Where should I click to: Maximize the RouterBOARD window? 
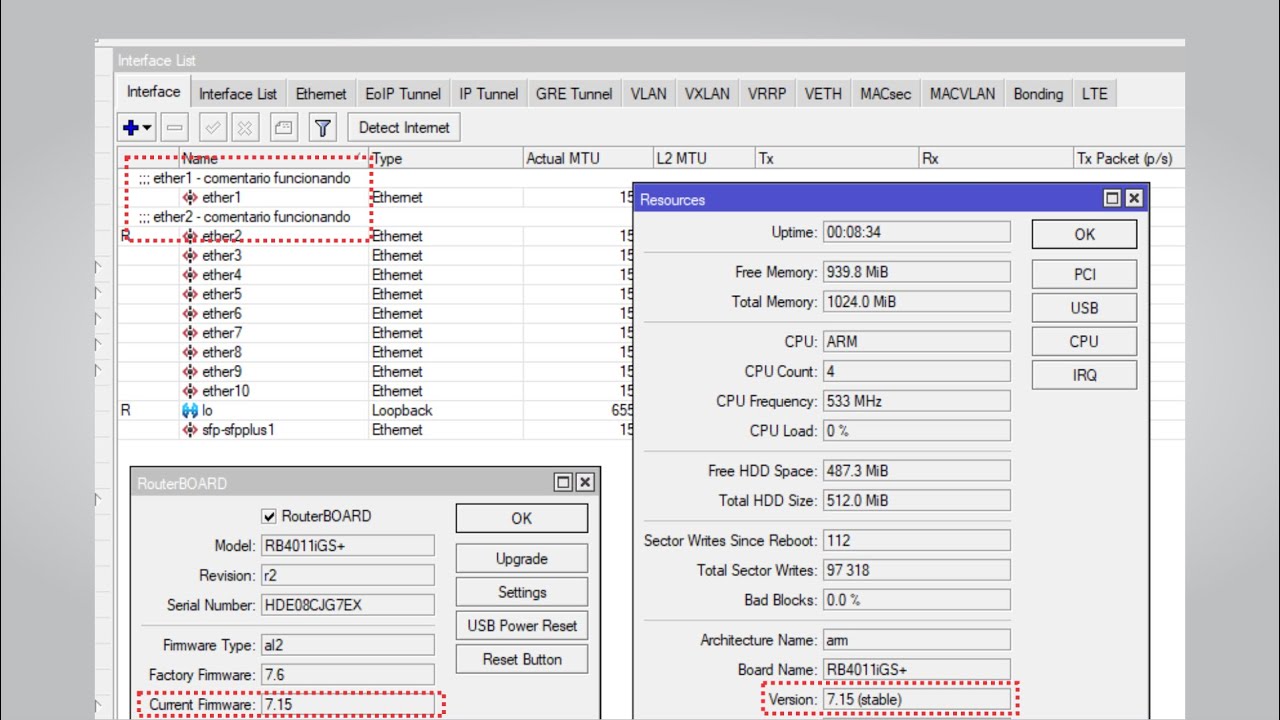click(564, 482)
